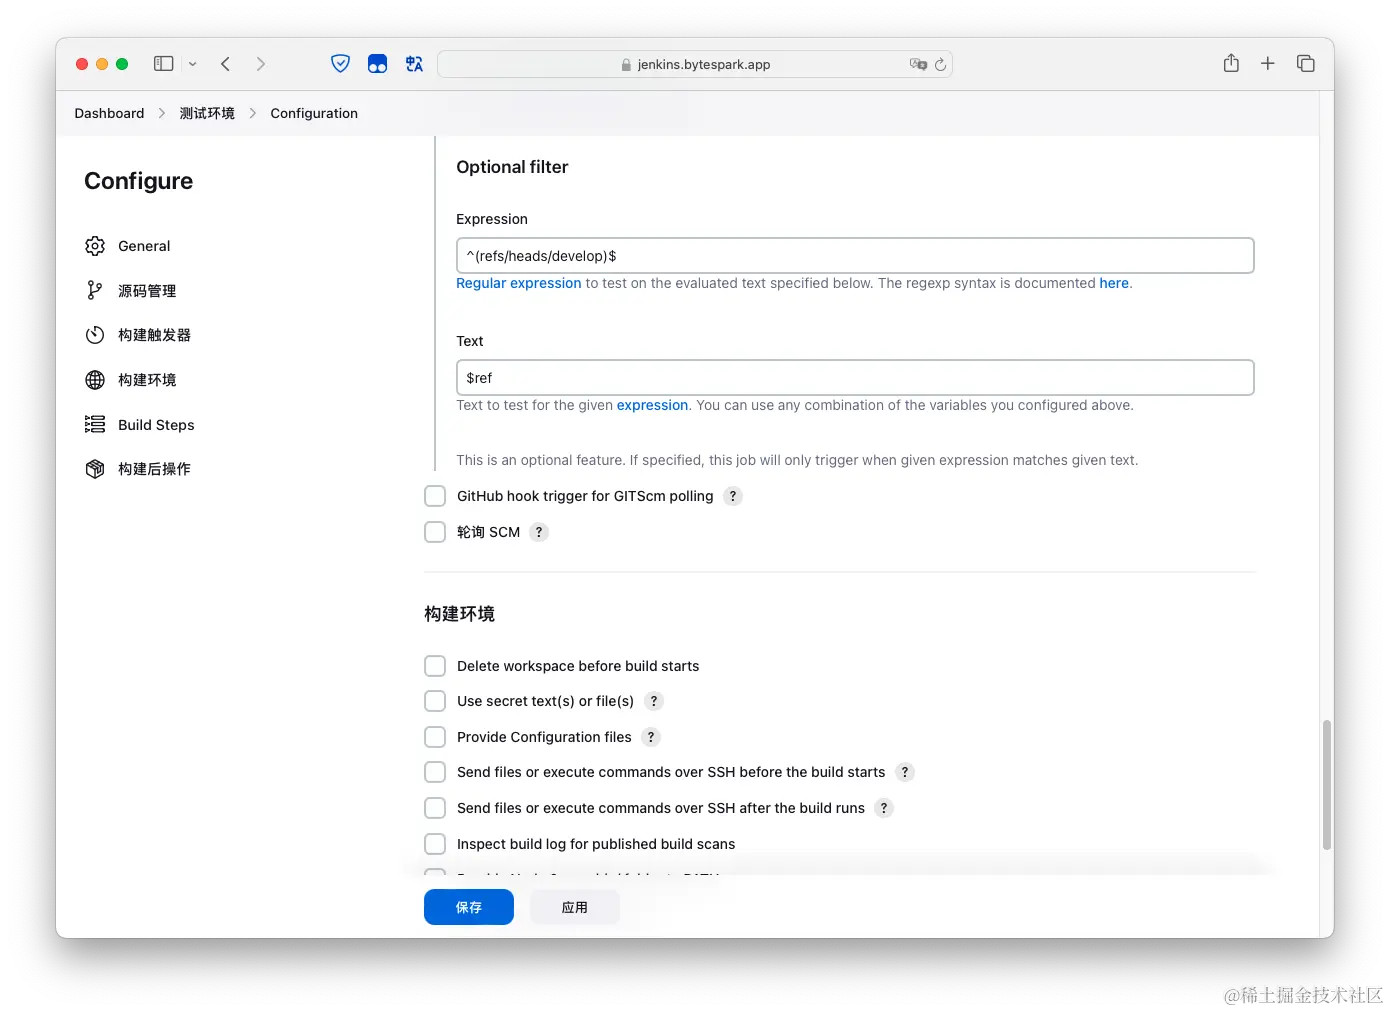Open the 测试环境 breadcrumb link
Screen dimensions: 1390x1012
(x=207, y=113)
